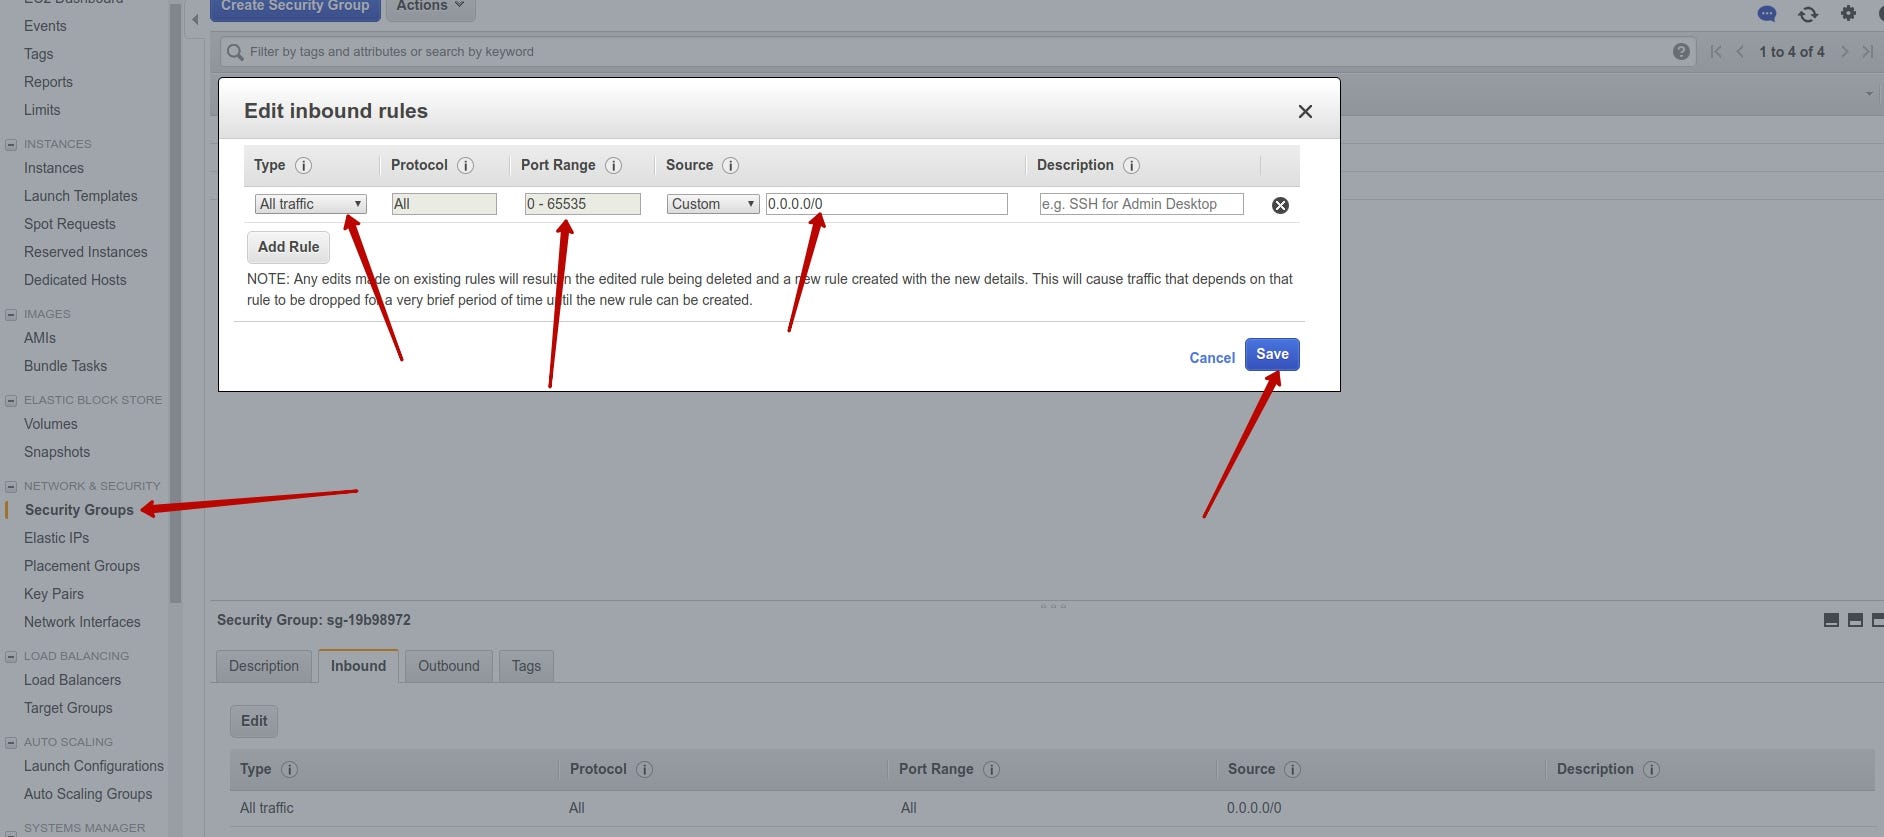The width and height of the screenshot is (1884, 837).
Task: Remove the All traffic rule row
Action: point(1280,205)
